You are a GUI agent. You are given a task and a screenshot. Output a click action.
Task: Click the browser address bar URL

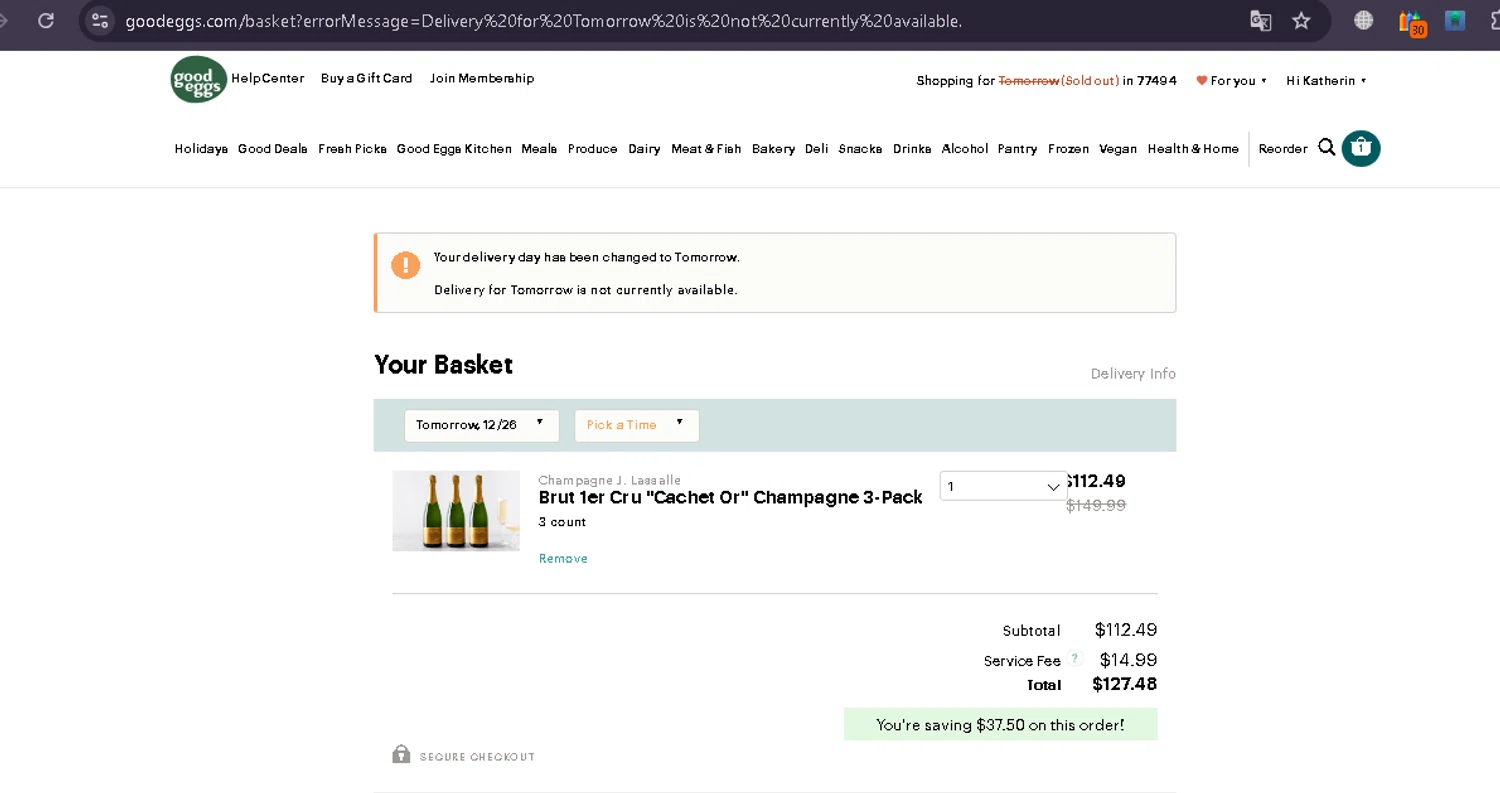[x=543, y=21]
